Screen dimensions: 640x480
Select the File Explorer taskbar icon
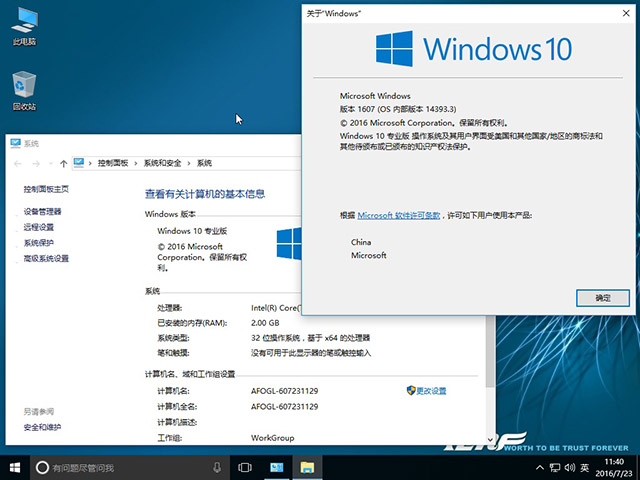(x=308, y=467)
